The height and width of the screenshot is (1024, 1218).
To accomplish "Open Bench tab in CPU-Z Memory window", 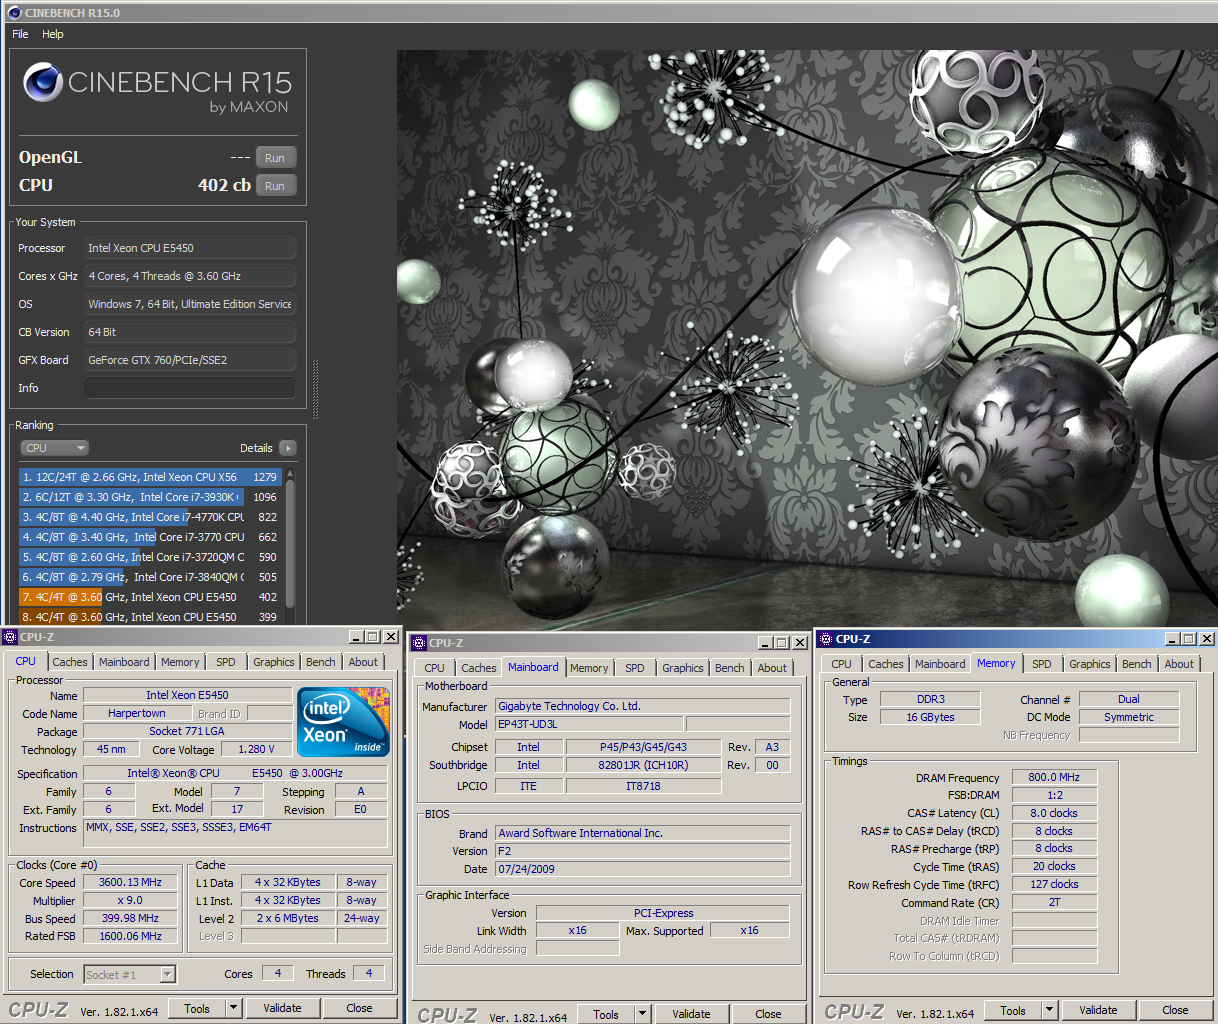I will click(1137, 664).
